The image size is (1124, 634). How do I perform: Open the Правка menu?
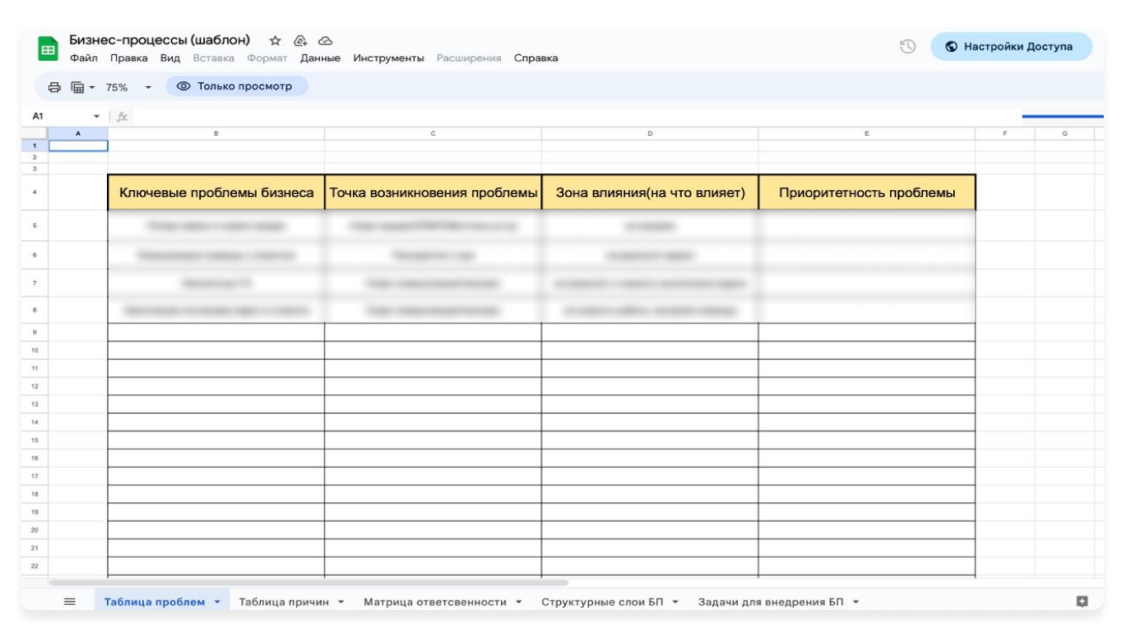click(x=129, y=58)
